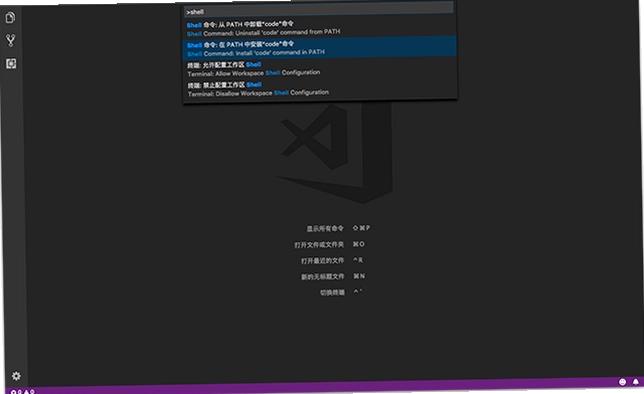Click the warnings triangle in status bar
This screenshot has height=394, width=644.
29,392
